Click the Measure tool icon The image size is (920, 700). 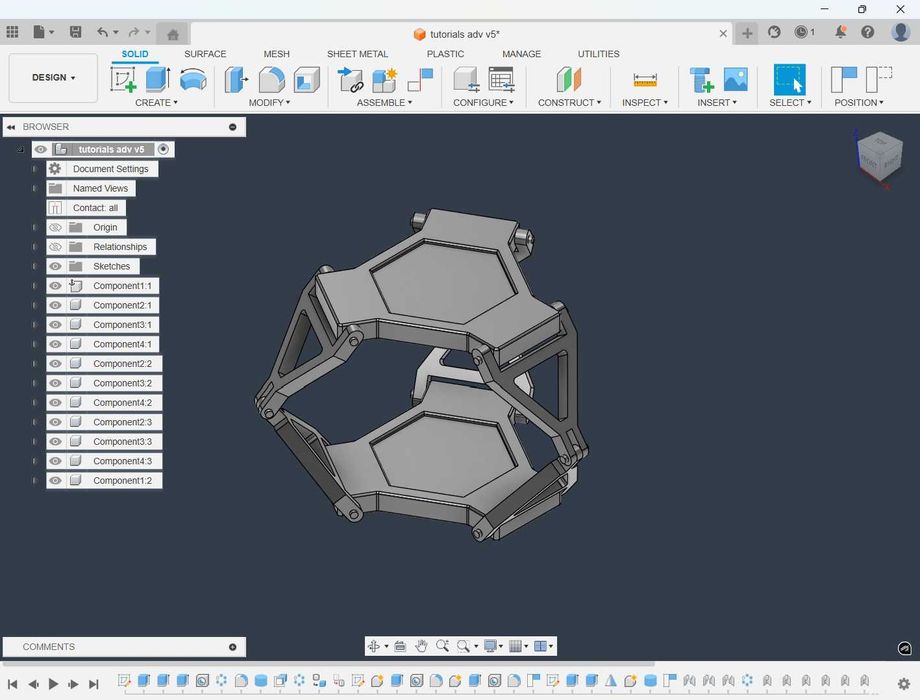tap(645, 80)
